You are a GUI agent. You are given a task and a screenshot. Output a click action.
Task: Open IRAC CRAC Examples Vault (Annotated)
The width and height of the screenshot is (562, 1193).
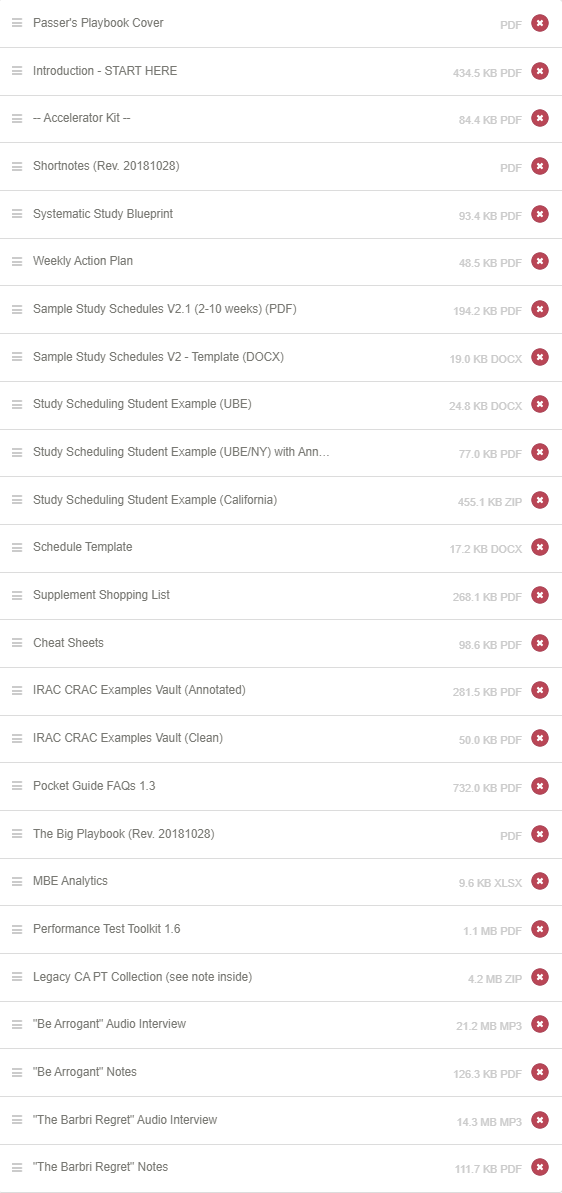(139, 690)
